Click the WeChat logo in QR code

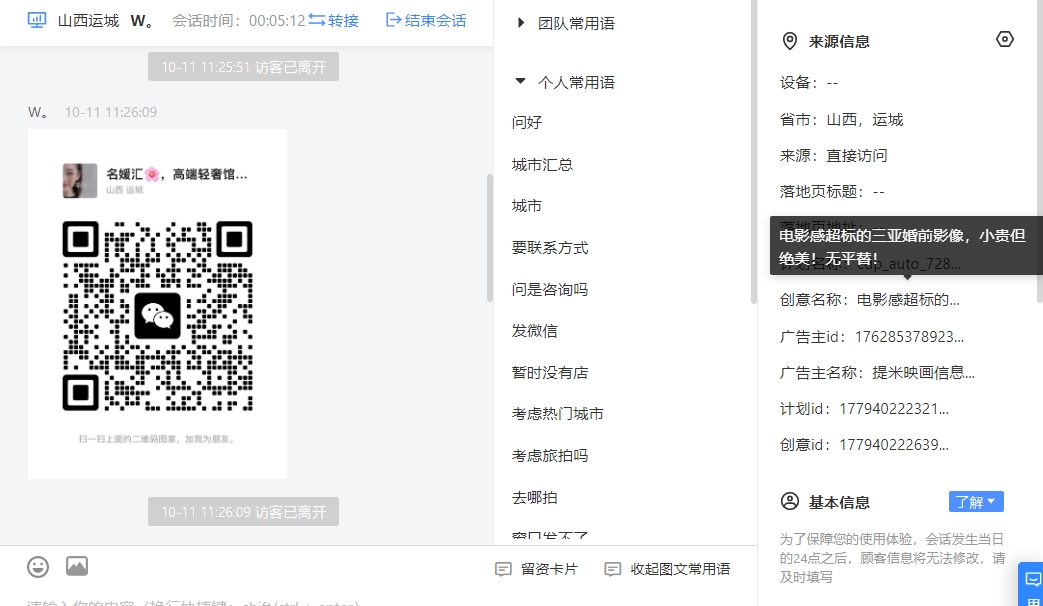coord(158,316)
